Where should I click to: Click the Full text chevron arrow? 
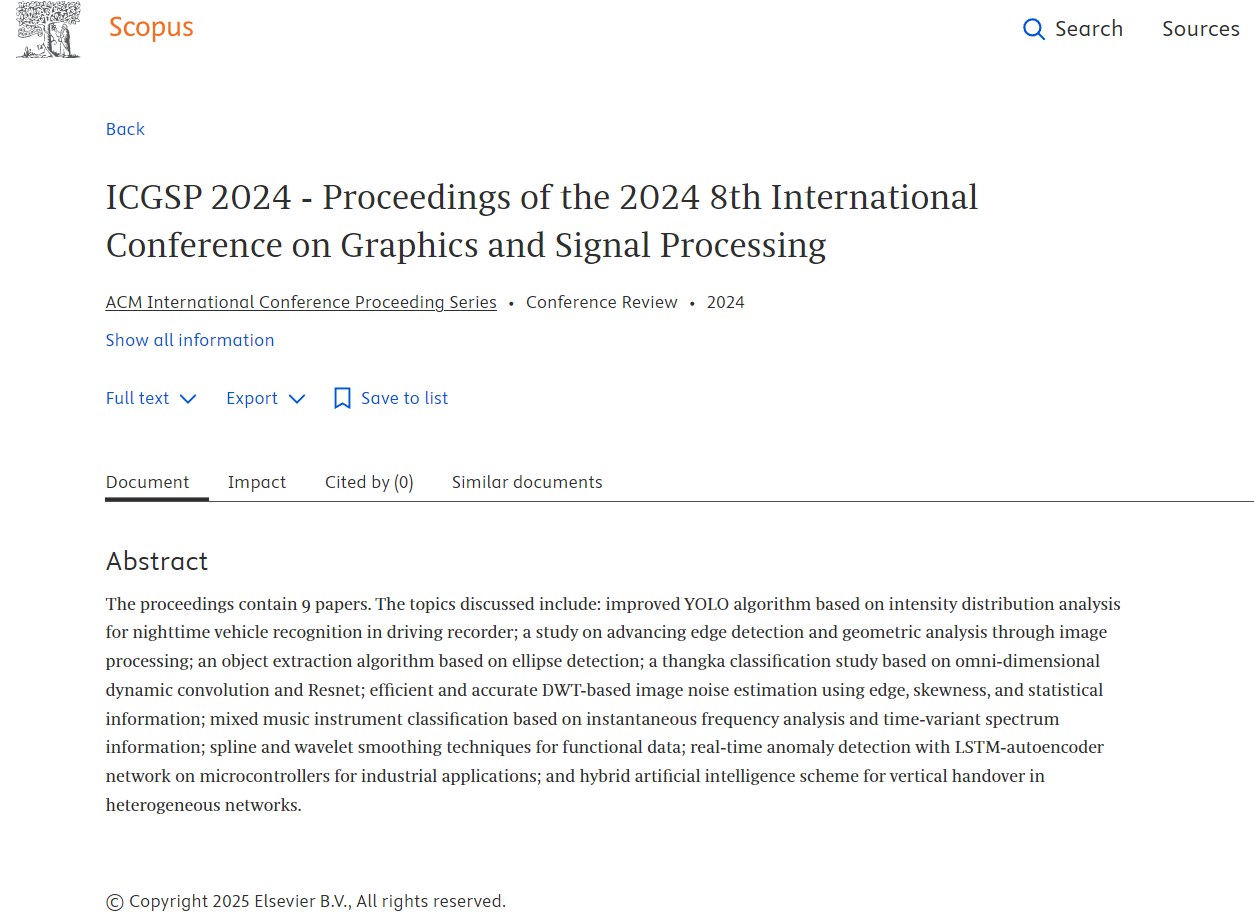[188, 399]
